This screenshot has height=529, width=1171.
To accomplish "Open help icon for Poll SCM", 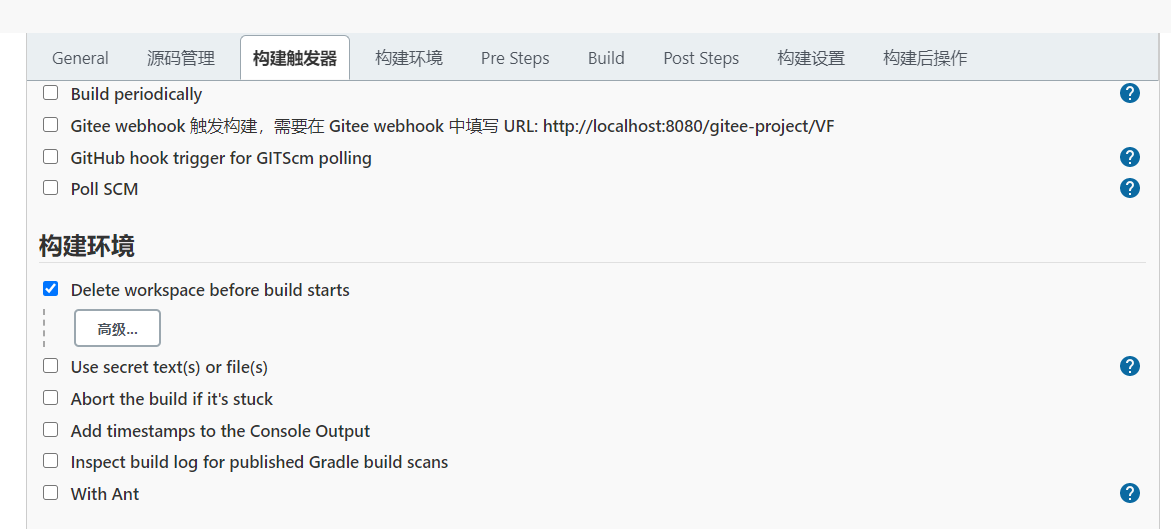I will [x=1129, y=188].
